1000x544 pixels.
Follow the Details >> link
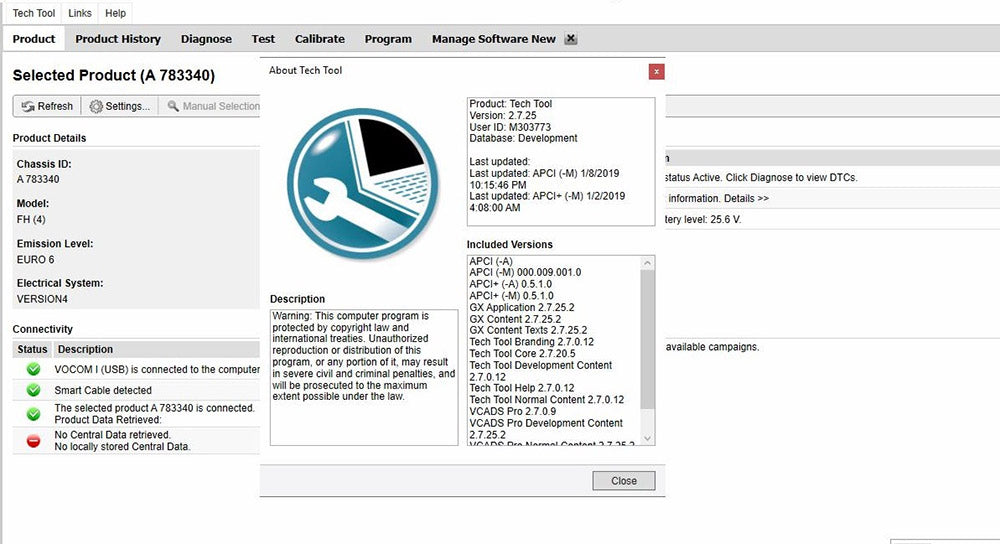[x=746, y=198]
